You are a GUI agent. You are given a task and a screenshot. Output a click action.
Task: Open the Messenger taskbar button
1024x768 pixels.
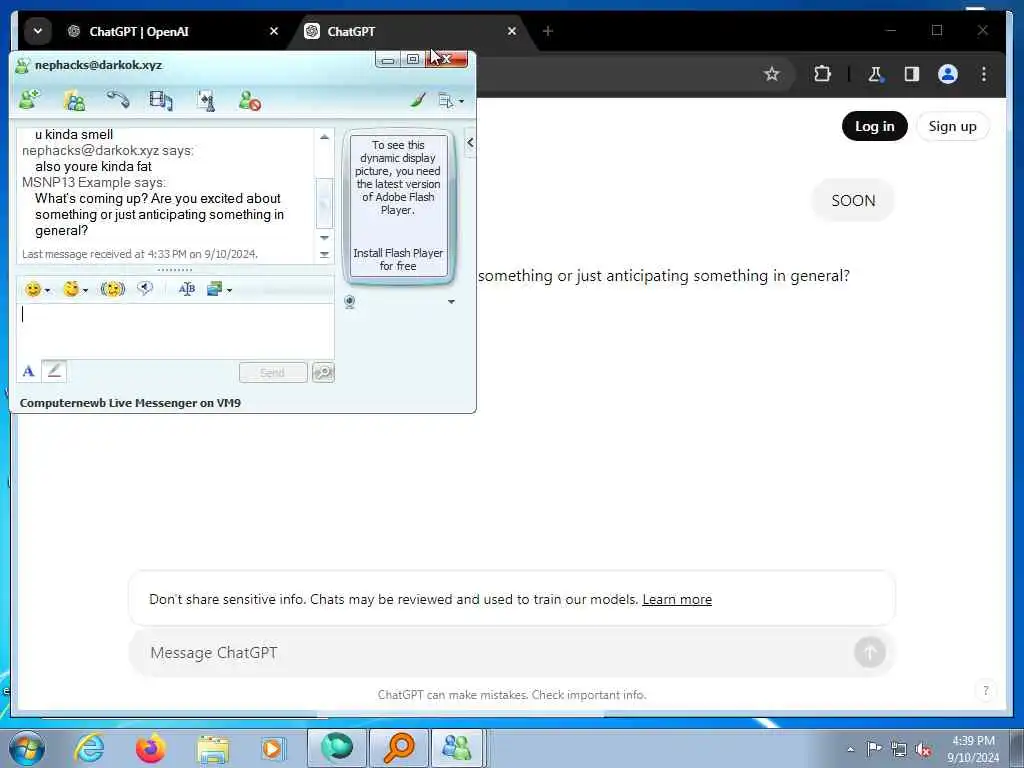pos(456,748)
